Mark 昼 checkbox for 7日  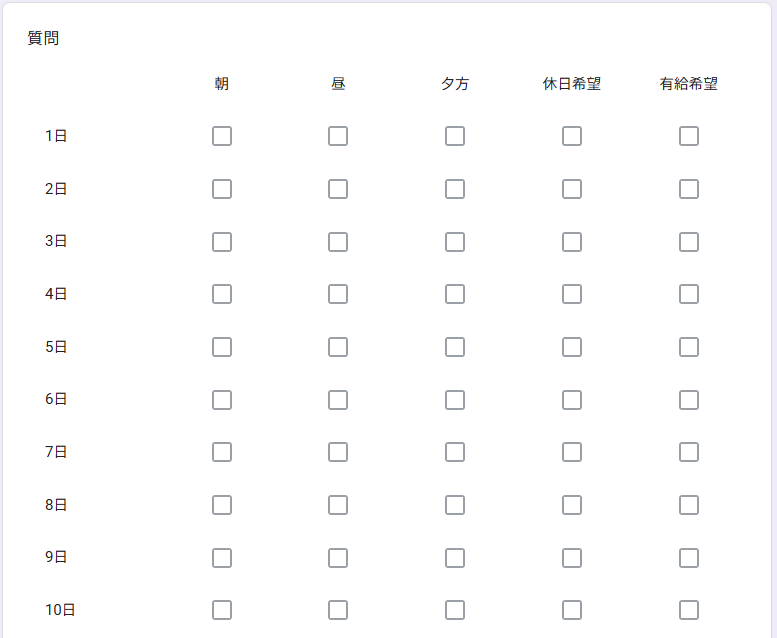(x=338, y=452)
